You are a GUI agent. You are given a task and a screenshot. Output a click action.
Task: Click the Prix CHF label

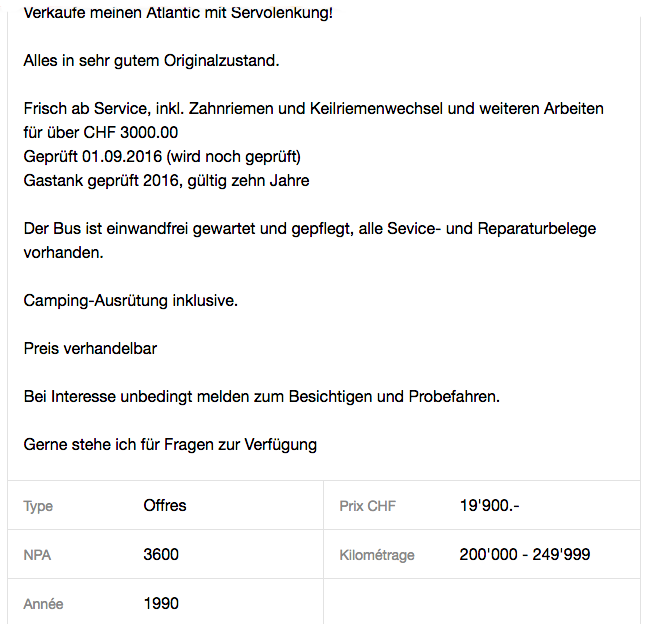pyautogui.click(x=367, y=506)
